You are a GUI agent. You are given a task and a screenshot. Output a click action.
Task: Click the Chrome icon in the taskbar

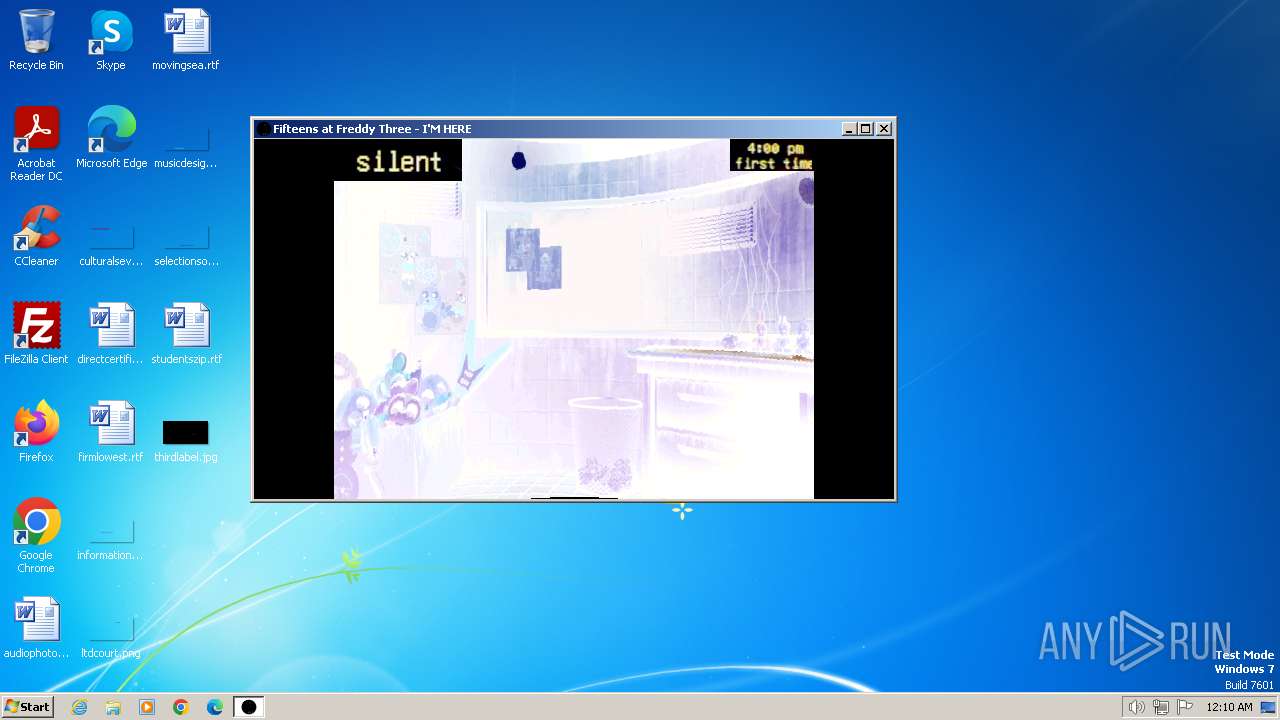(x=181, y=707)
